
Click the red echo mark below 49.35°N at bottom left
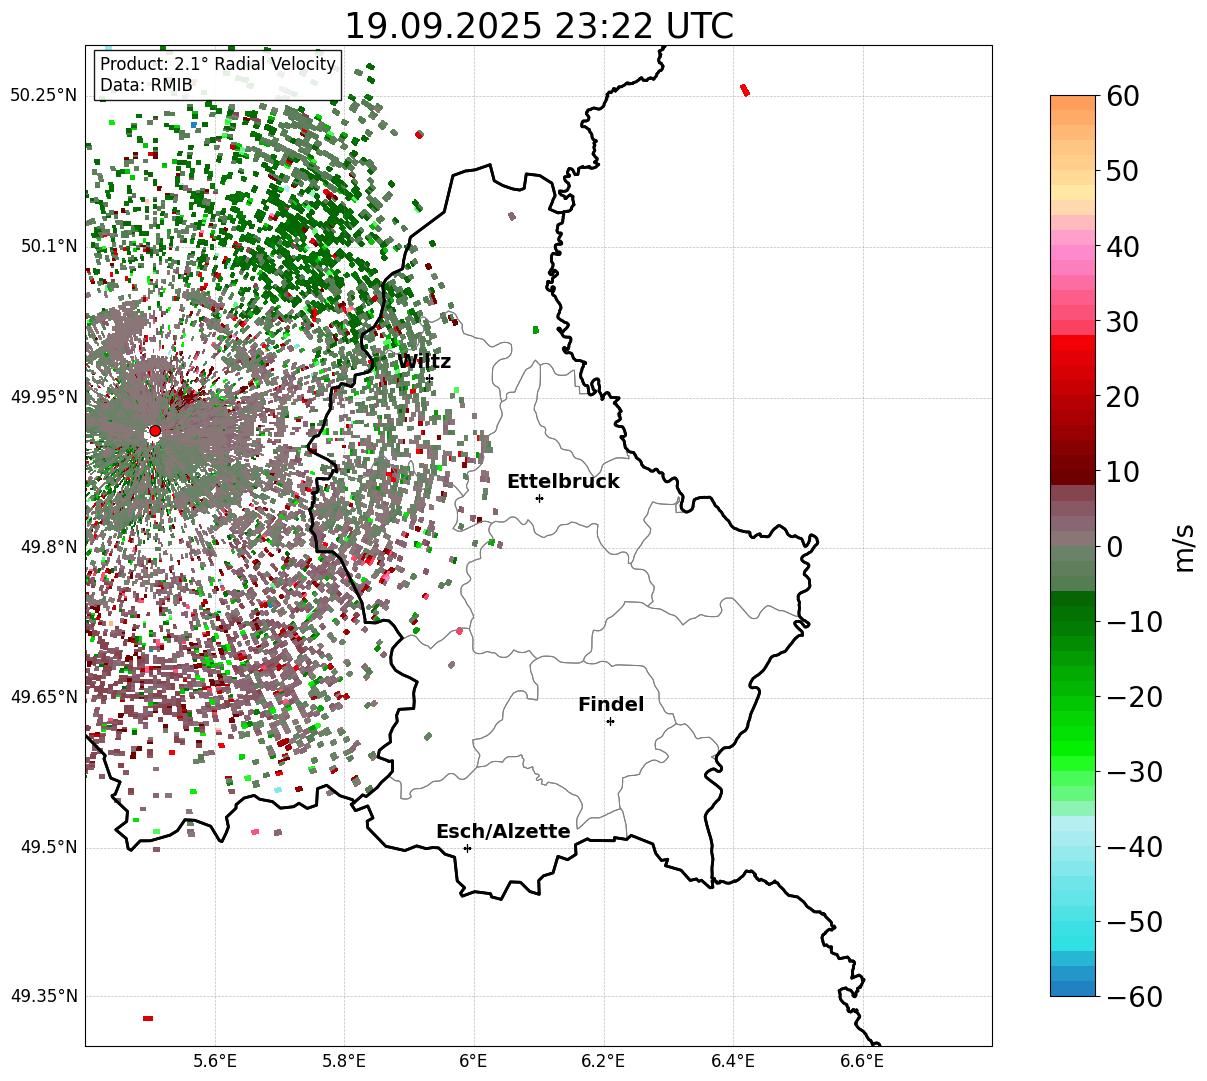(x=148, y=1018)
